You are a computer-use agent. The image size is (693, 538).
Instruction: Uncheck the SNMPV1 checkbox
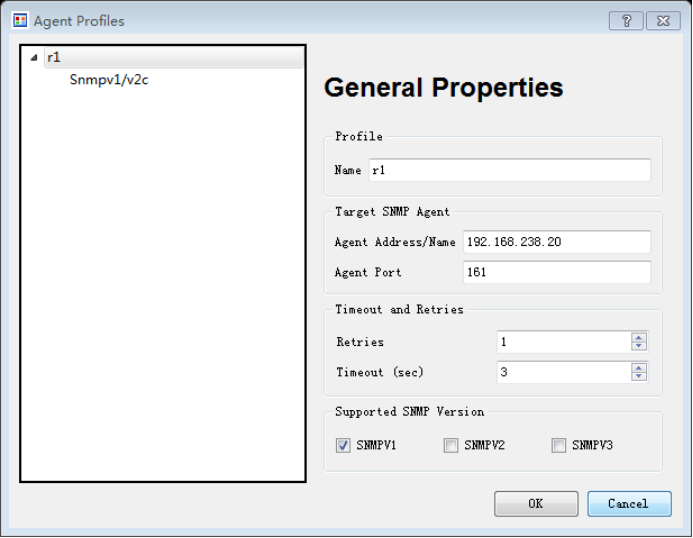[x=343, y=445]
